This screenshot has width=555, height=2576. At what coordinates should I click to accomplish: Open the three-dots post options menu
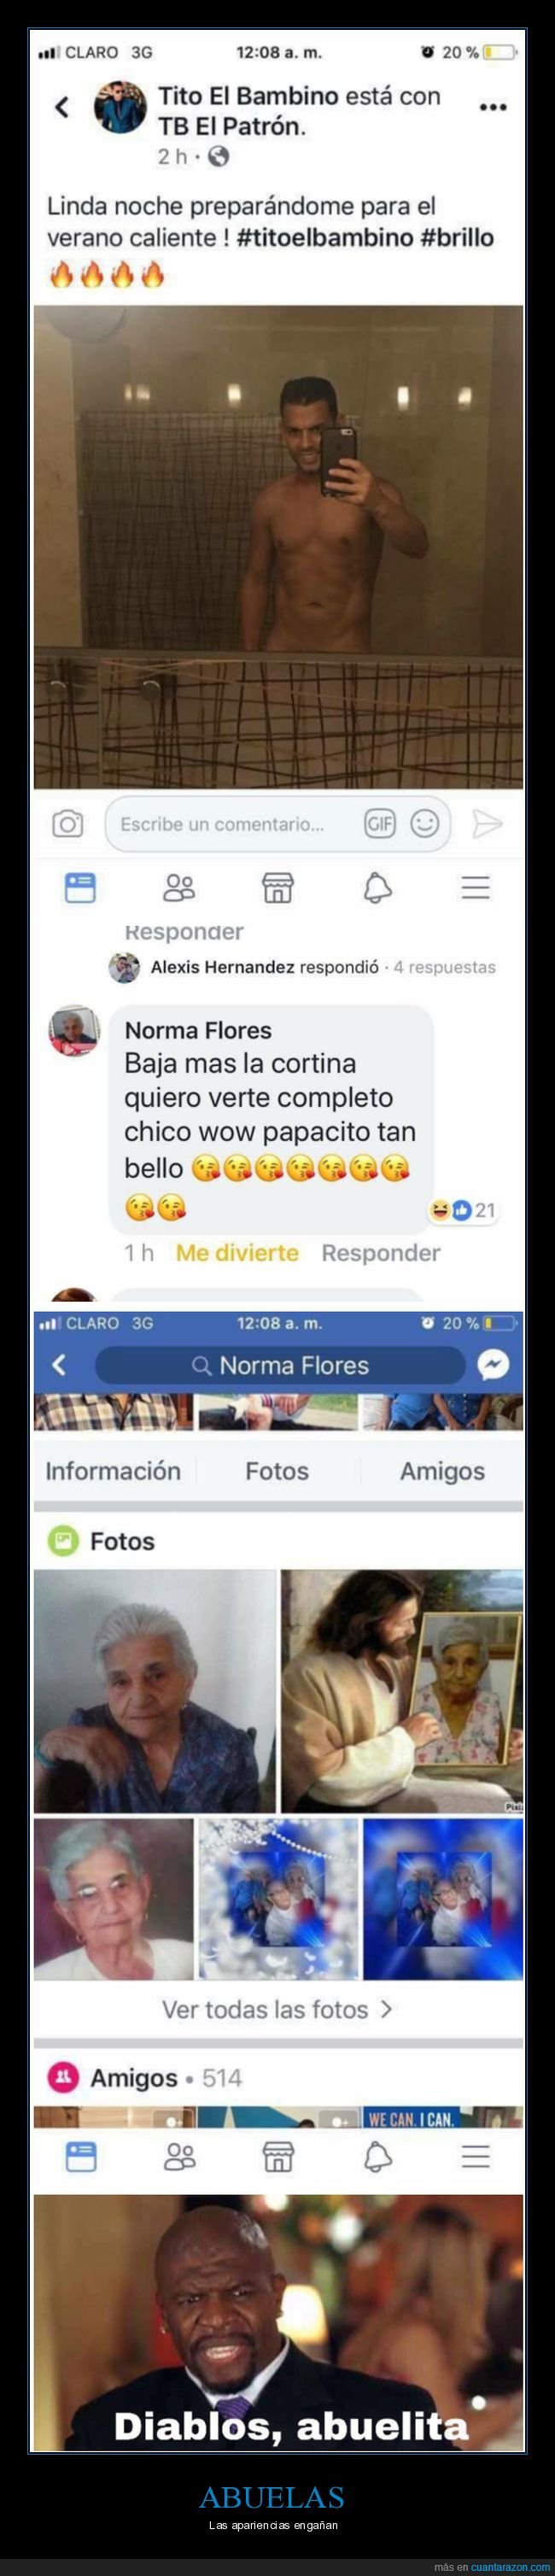[492, 106]
